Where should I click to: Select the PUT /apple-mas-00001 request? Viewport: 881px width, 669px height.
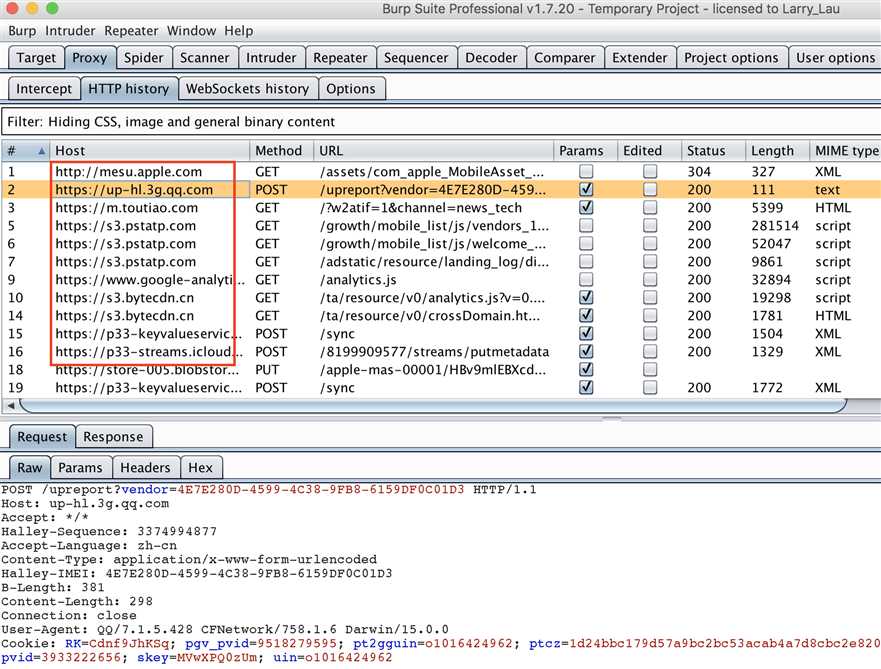(441, 369)
